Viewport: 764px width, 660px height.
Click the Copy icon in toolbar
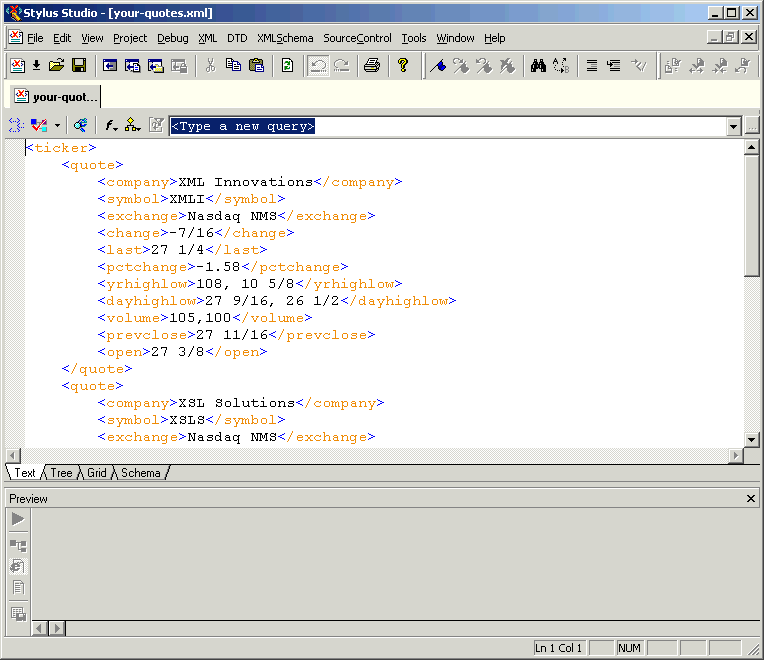234,66
